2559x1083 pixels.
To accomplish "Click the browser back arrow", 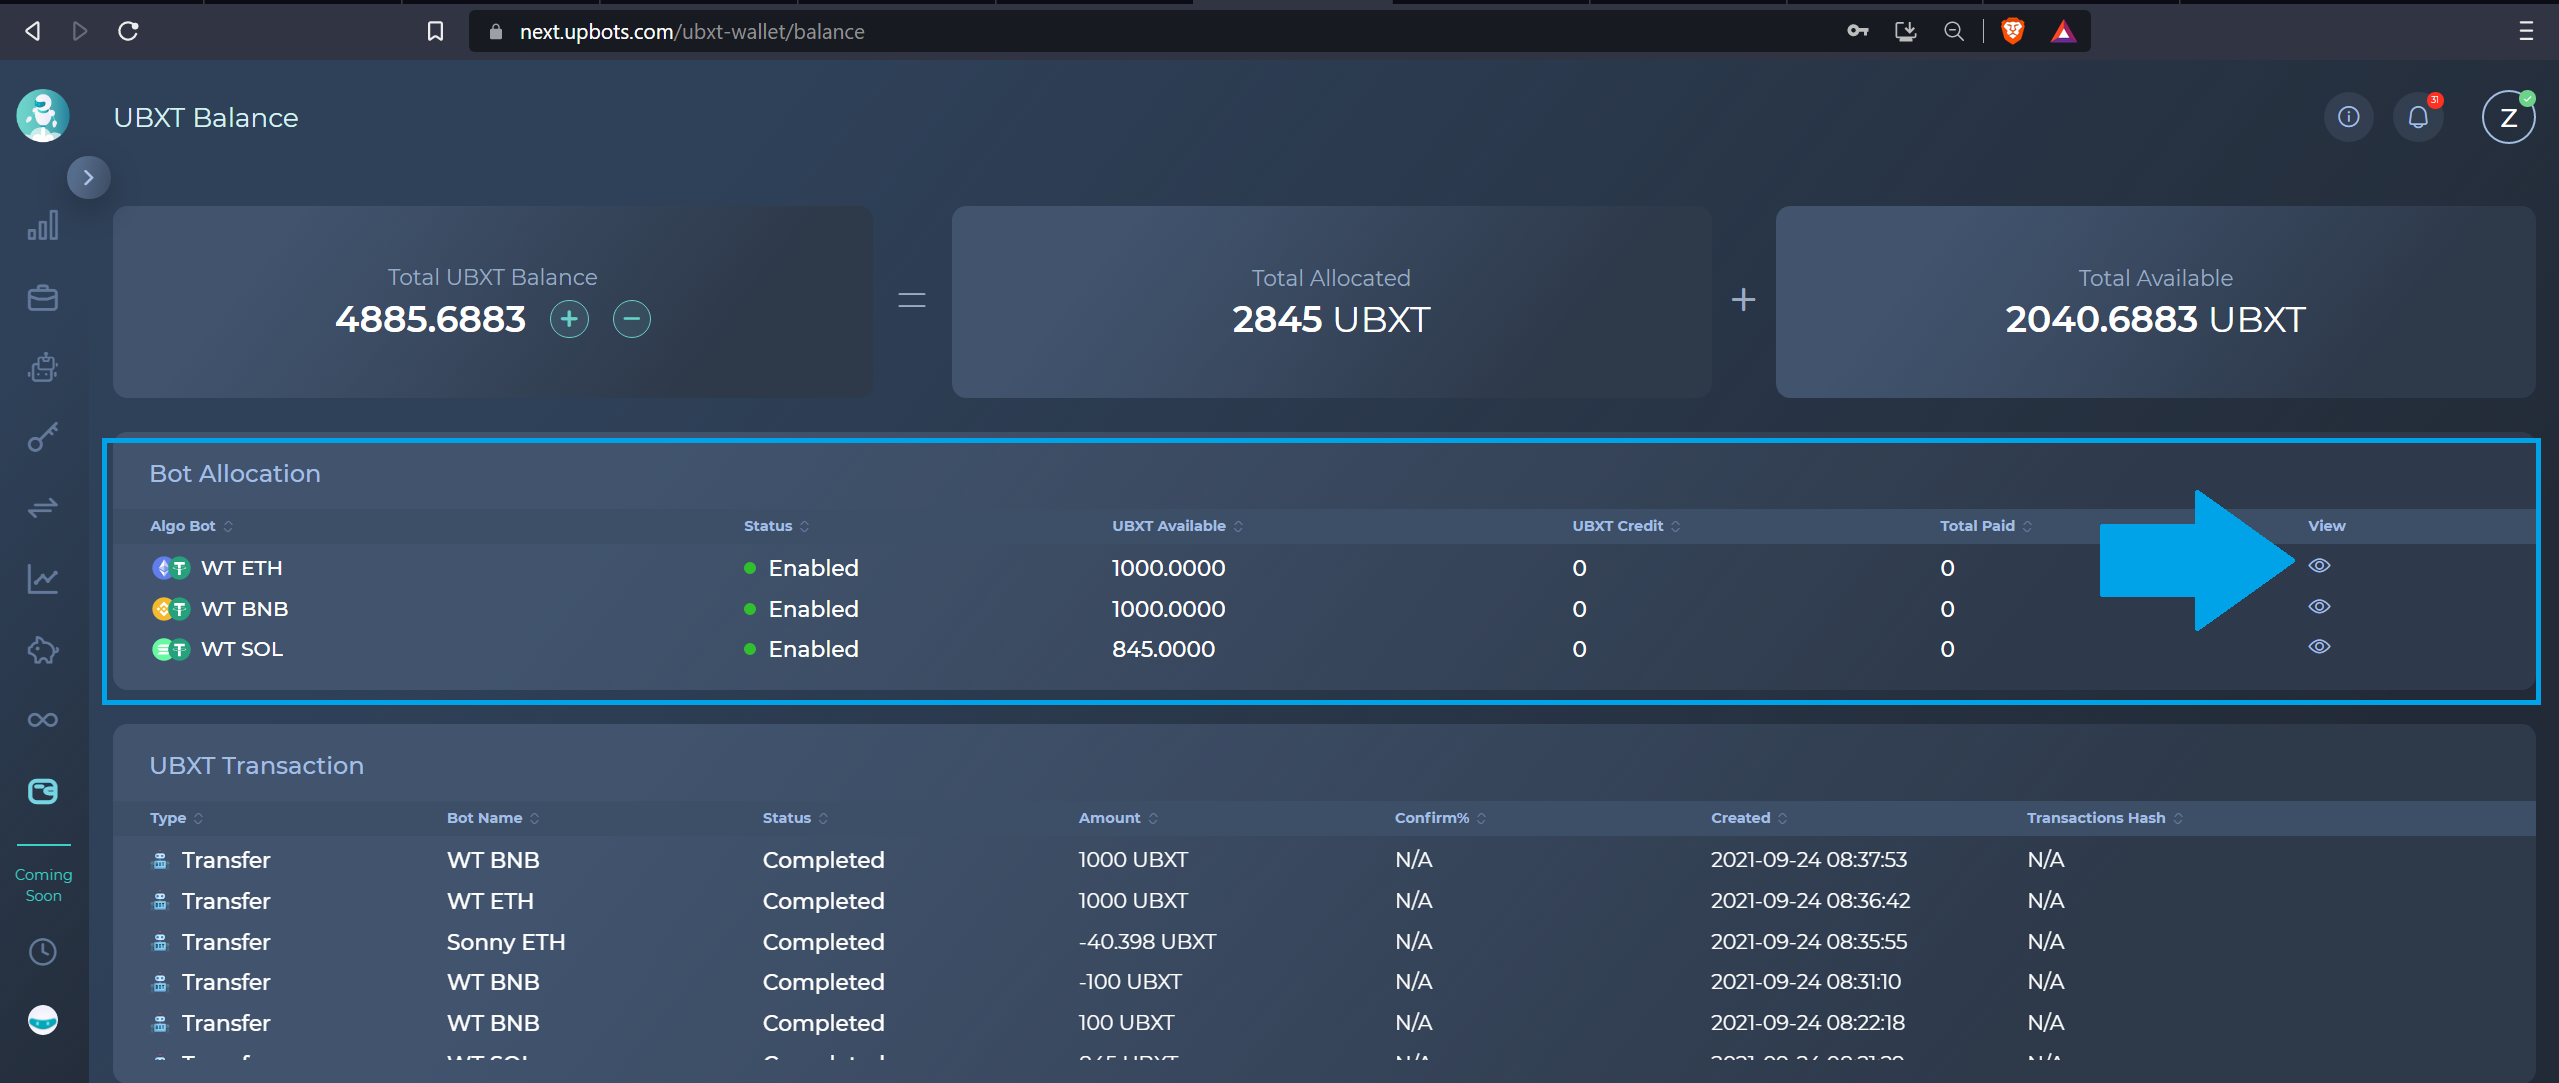I will [x=32, y=31].
